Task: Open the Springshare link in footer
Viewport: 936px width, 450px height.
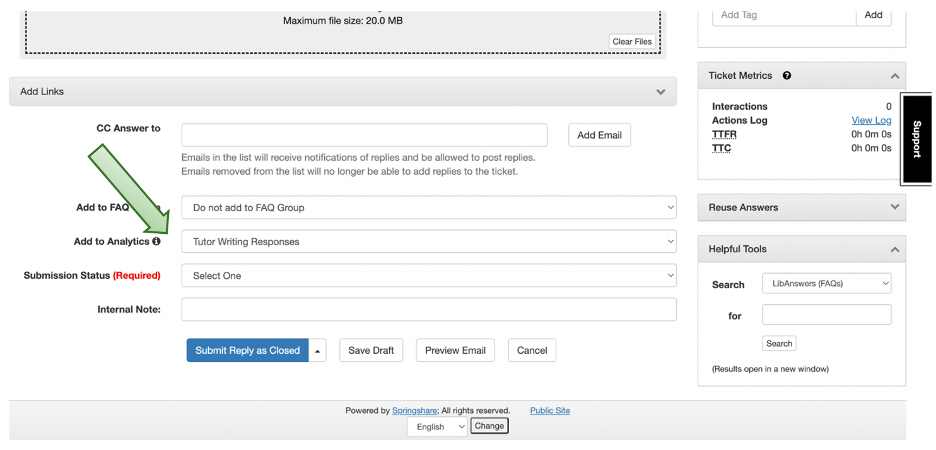Action: pyautogui.click(x=416, y=411)
